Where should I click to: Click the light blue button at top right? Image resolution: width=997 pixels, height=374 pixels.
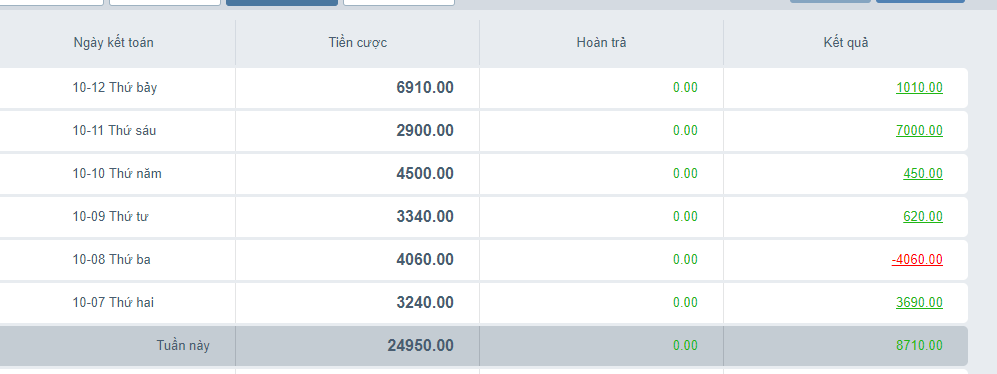[830, 1]
